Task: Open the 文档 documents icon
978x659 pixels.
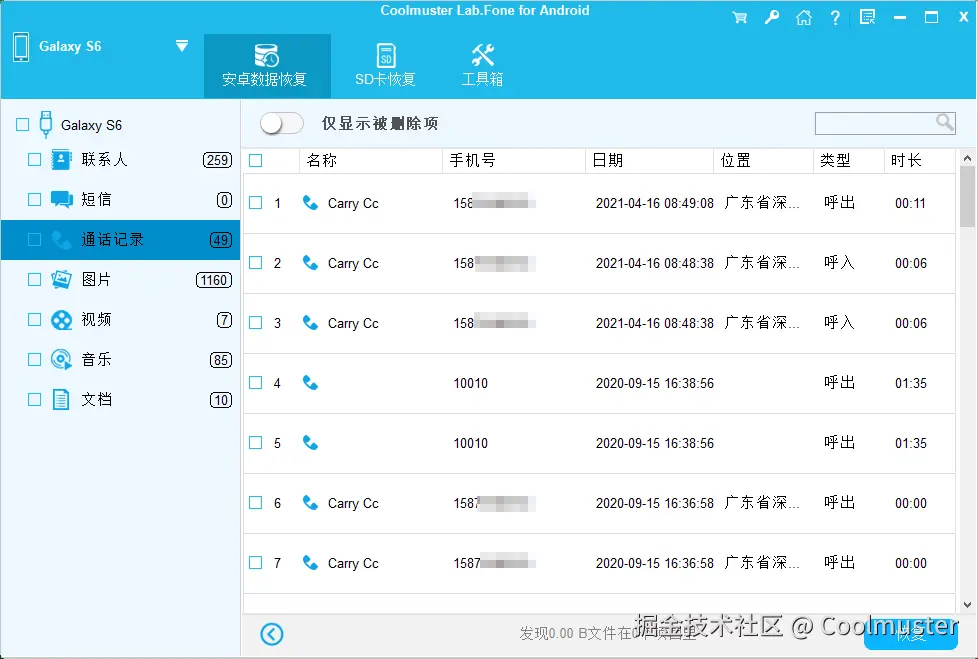Action: click(61, 399)
